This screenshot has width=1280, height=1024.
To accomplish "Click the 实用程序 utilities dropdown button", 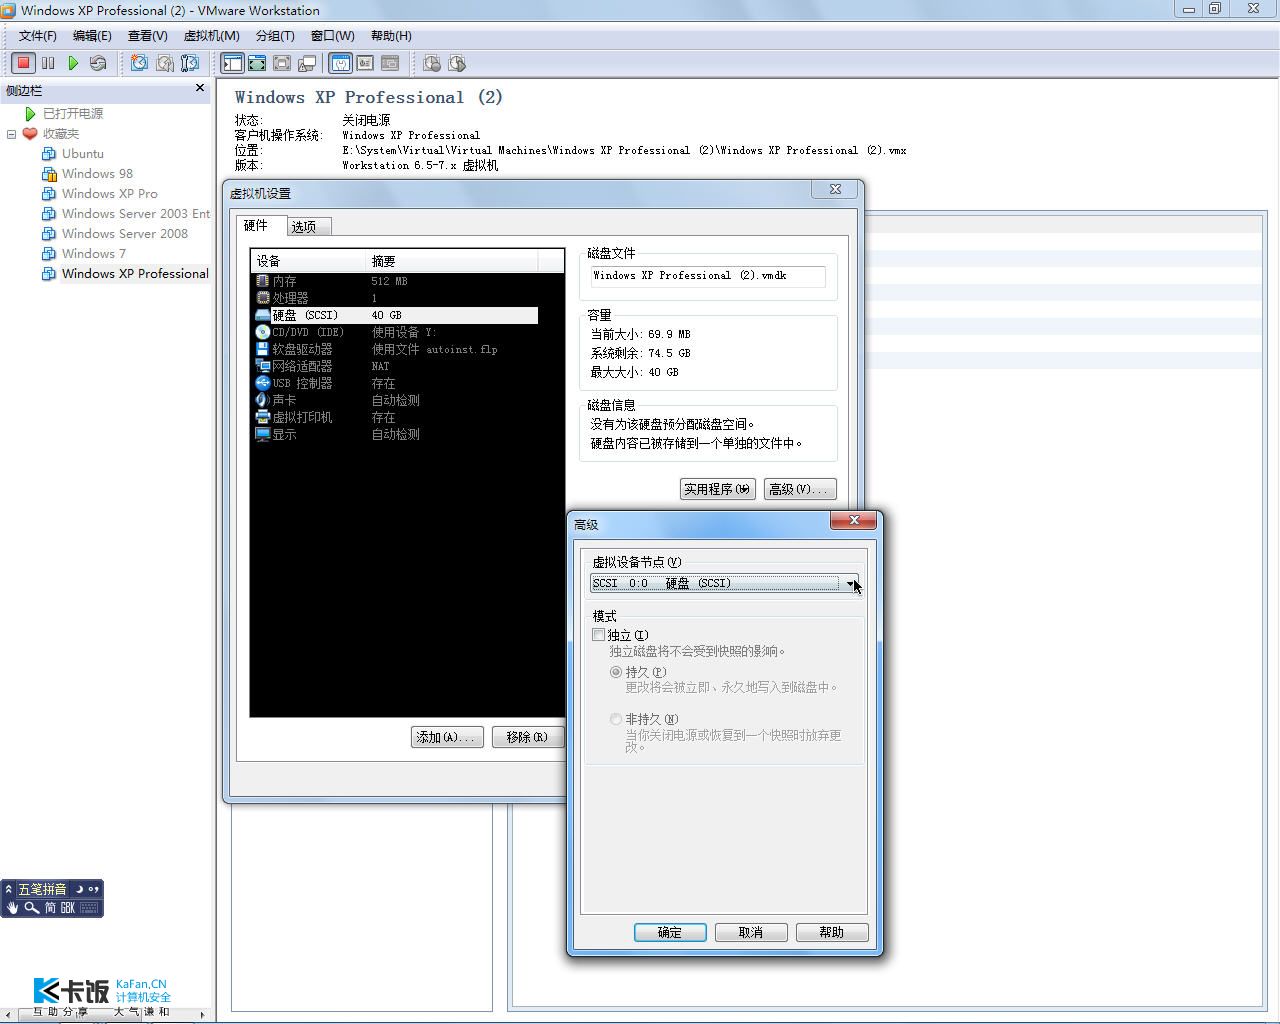I will (717, 489).
